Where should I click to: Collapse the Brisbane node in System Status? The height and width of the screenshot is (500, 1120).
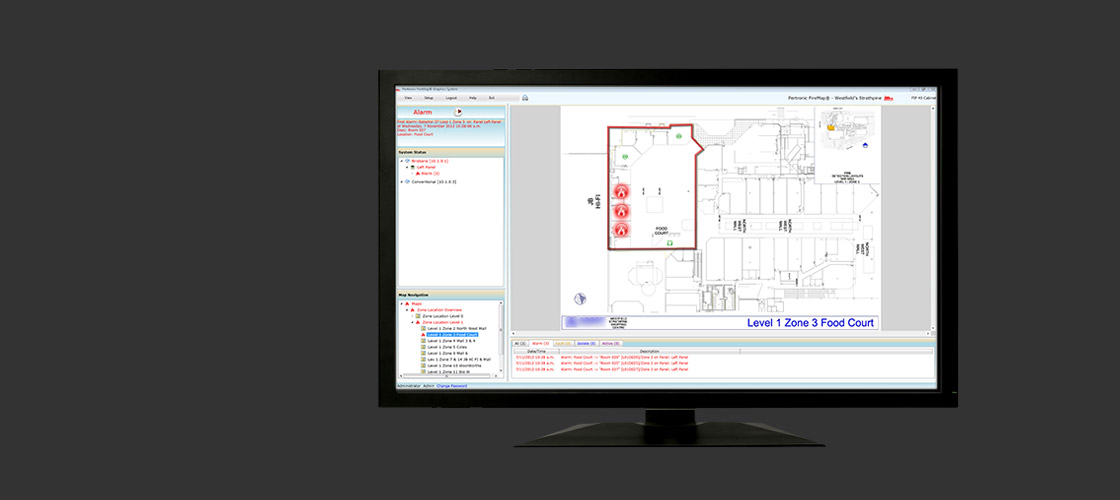[x=401, y=160]
